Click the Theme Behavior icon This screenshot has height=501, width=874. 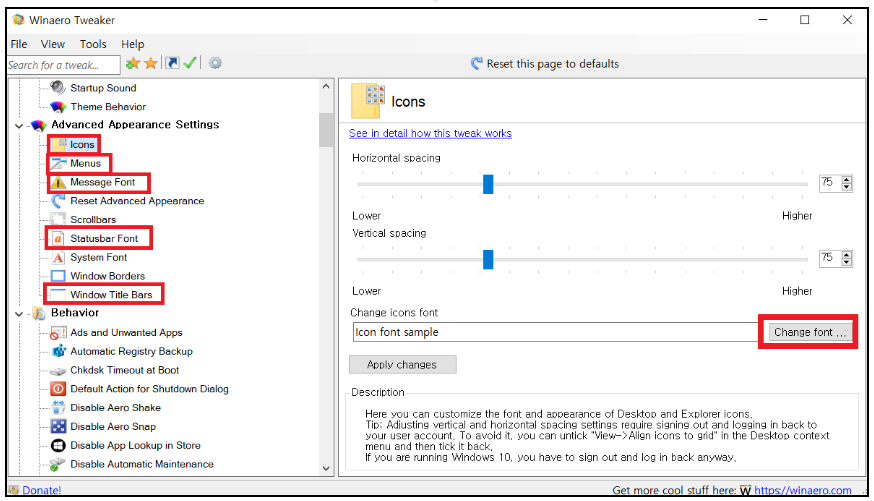coord(58,106)
